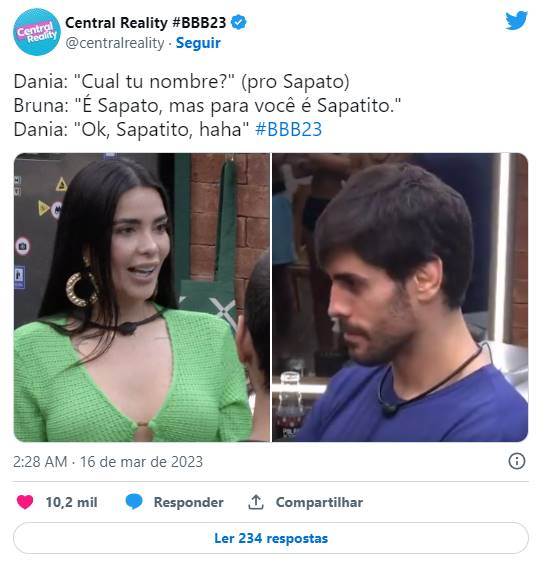Like the tweet with the heart icon
This screenshot has height=563, width=543.
(x=25, y=502)
